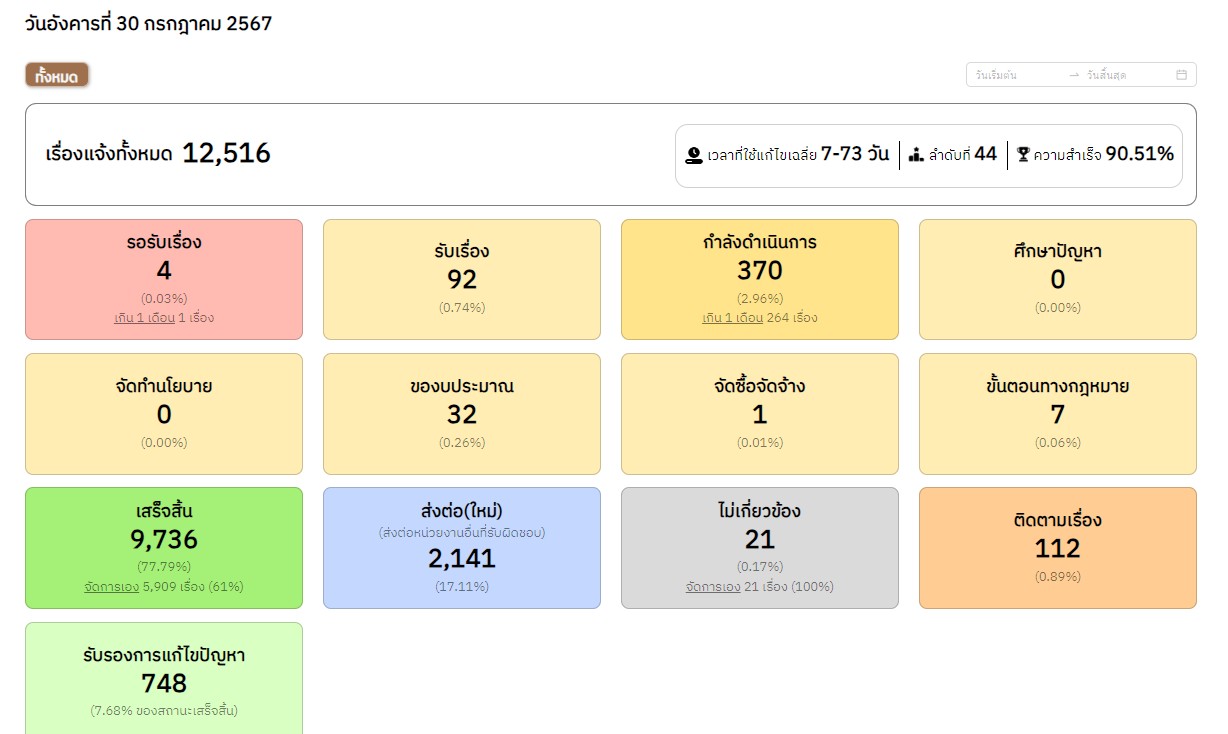Image resolution: width=1228 pixels, height=734 pixels.
Task: Open เกิน 1 เดือน link in กำลังดำเนินการ card
Action: [732, 318]
